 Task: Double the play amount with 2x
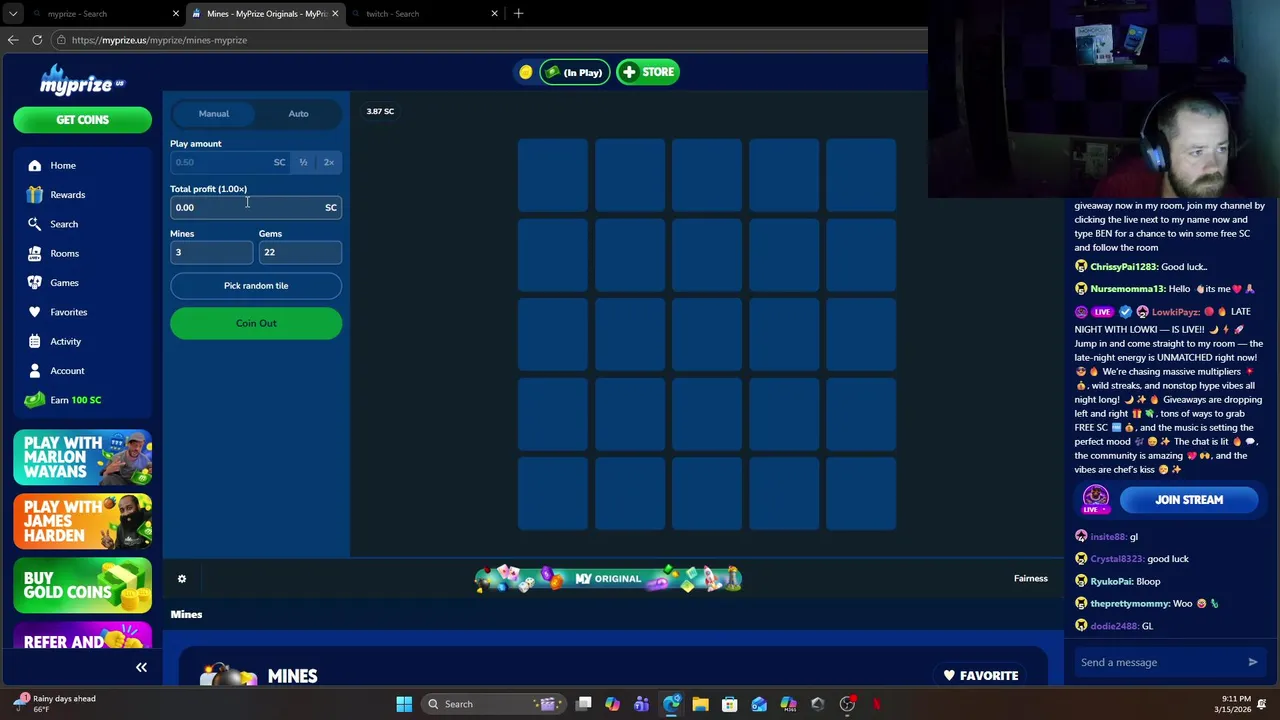point(328,162)
